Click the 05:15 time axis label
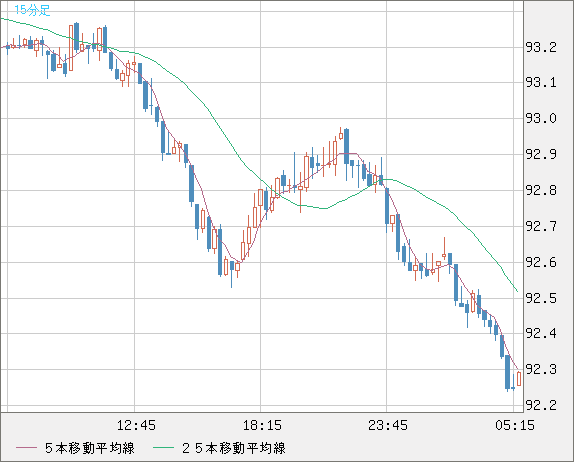574x462 pixels. (515, 425)
